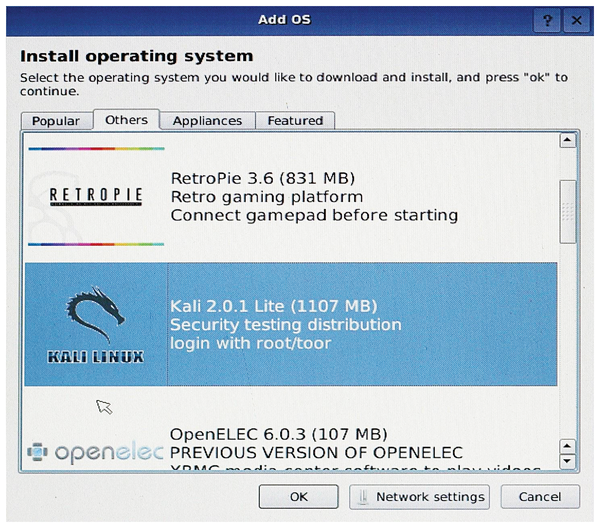Open the help question mark button
Viewport: 600px width, 528px height.
click(547, 20)
